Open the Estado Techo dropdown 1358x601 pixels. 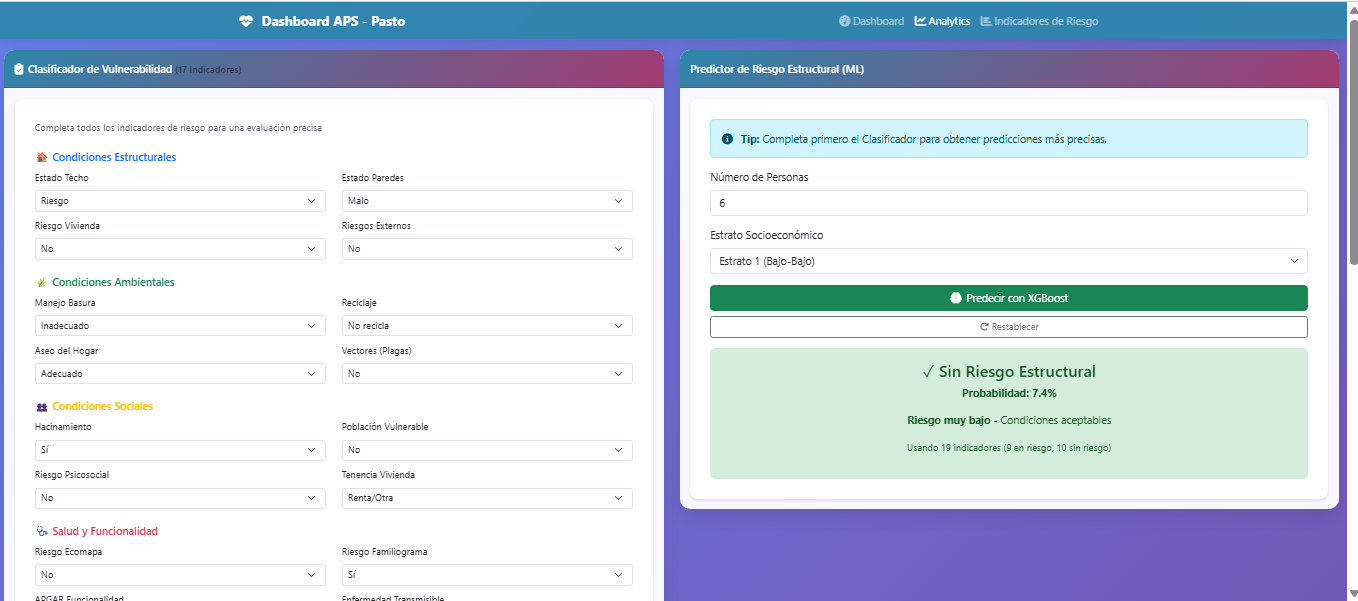click(180, 201)
